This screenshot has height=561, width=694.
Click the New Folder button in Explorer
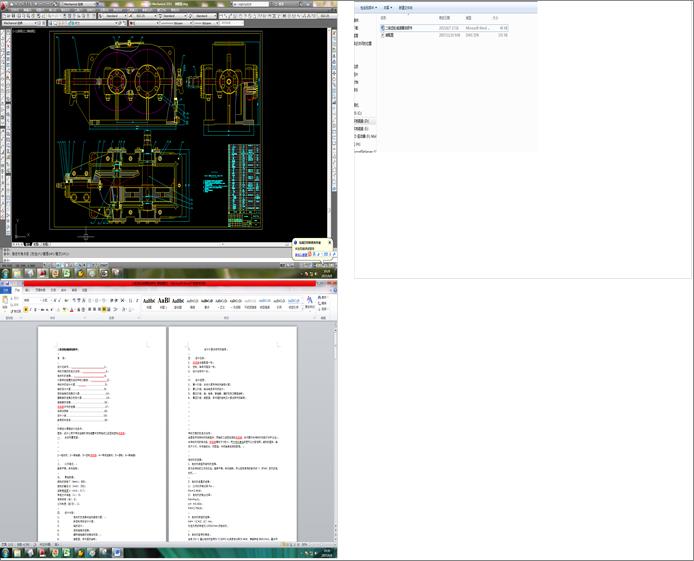(407, 7)
